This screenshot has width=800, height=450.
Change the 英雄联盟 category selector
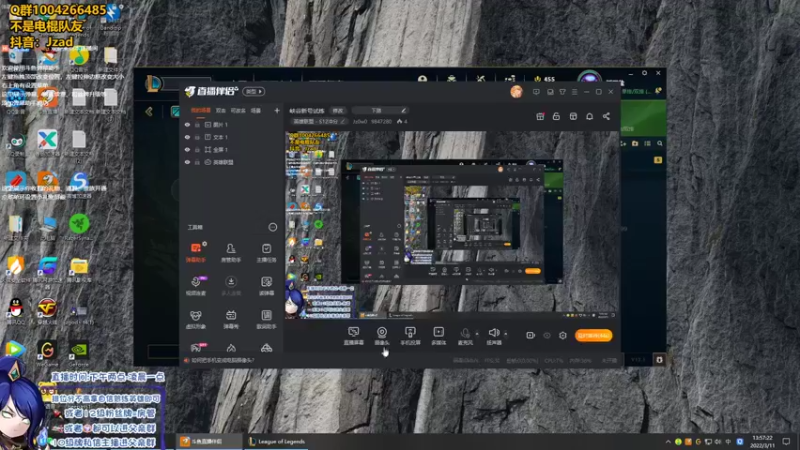click(318, 121)
